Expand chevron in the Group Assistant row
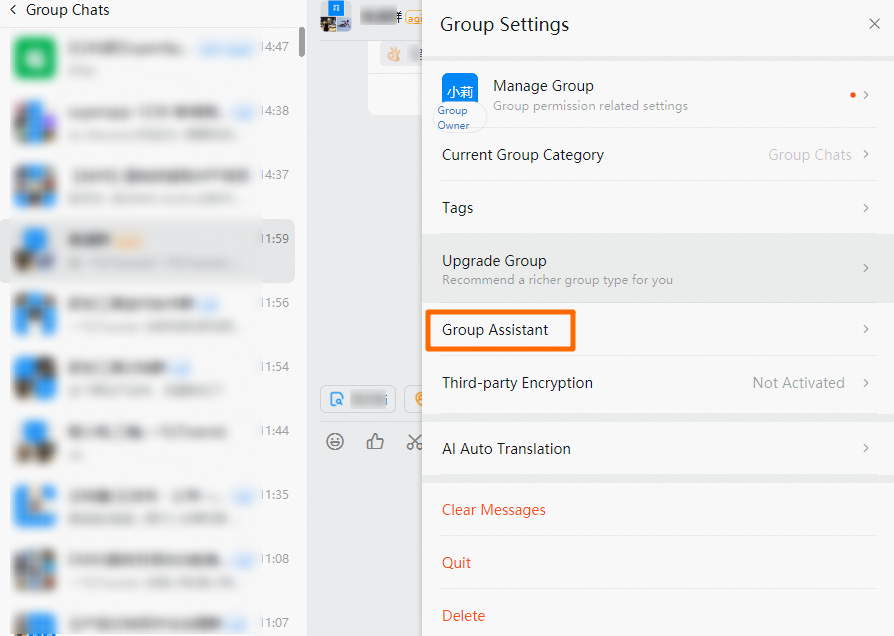This screenshot has width=894, height=636. [865, 329]
